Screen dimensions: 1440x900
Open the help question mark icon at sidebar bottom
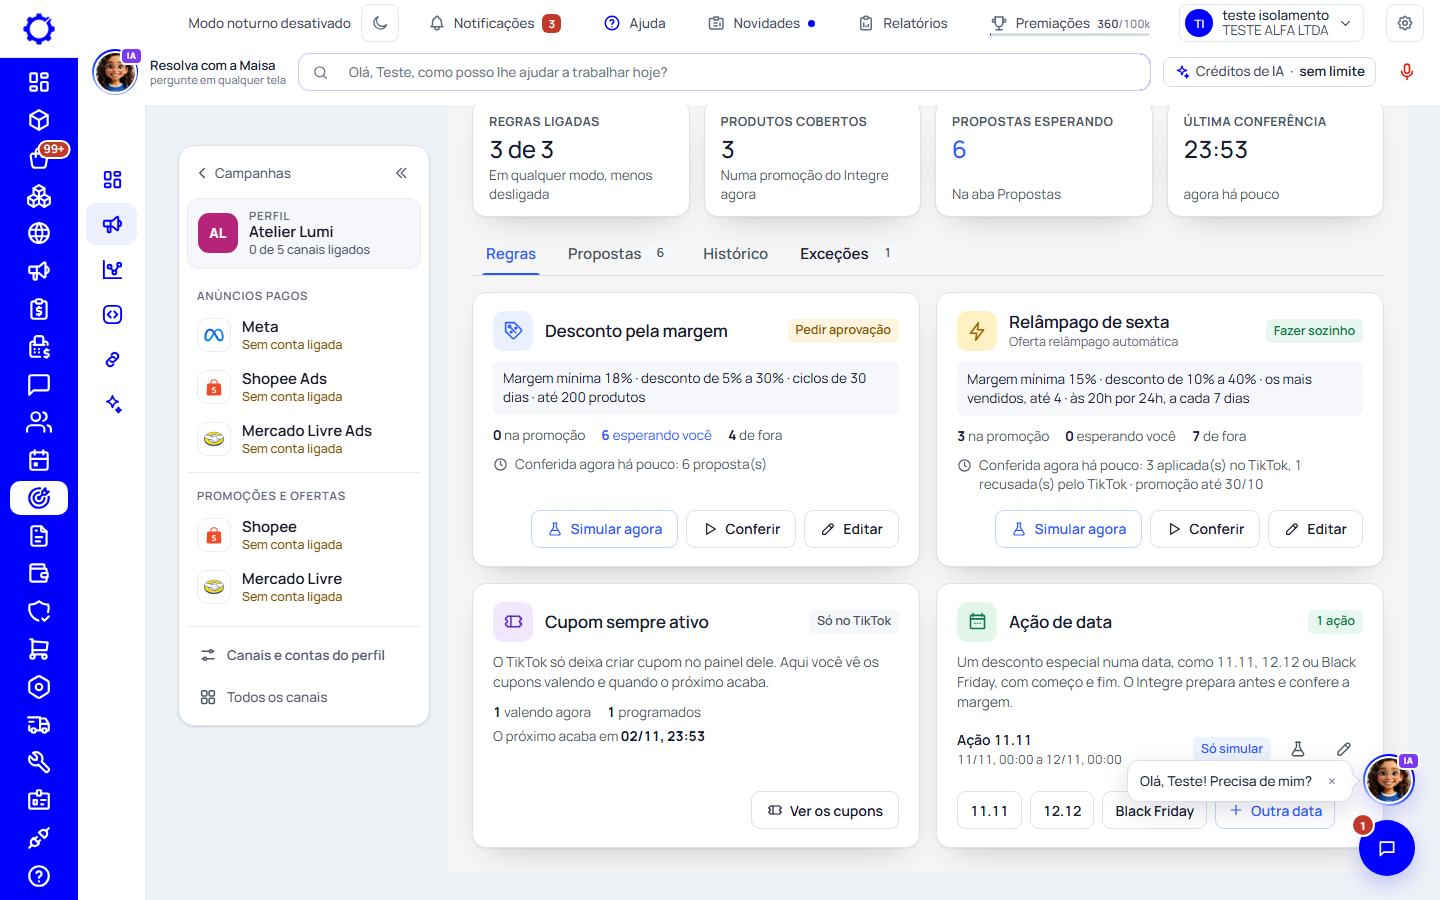point(39,876)
